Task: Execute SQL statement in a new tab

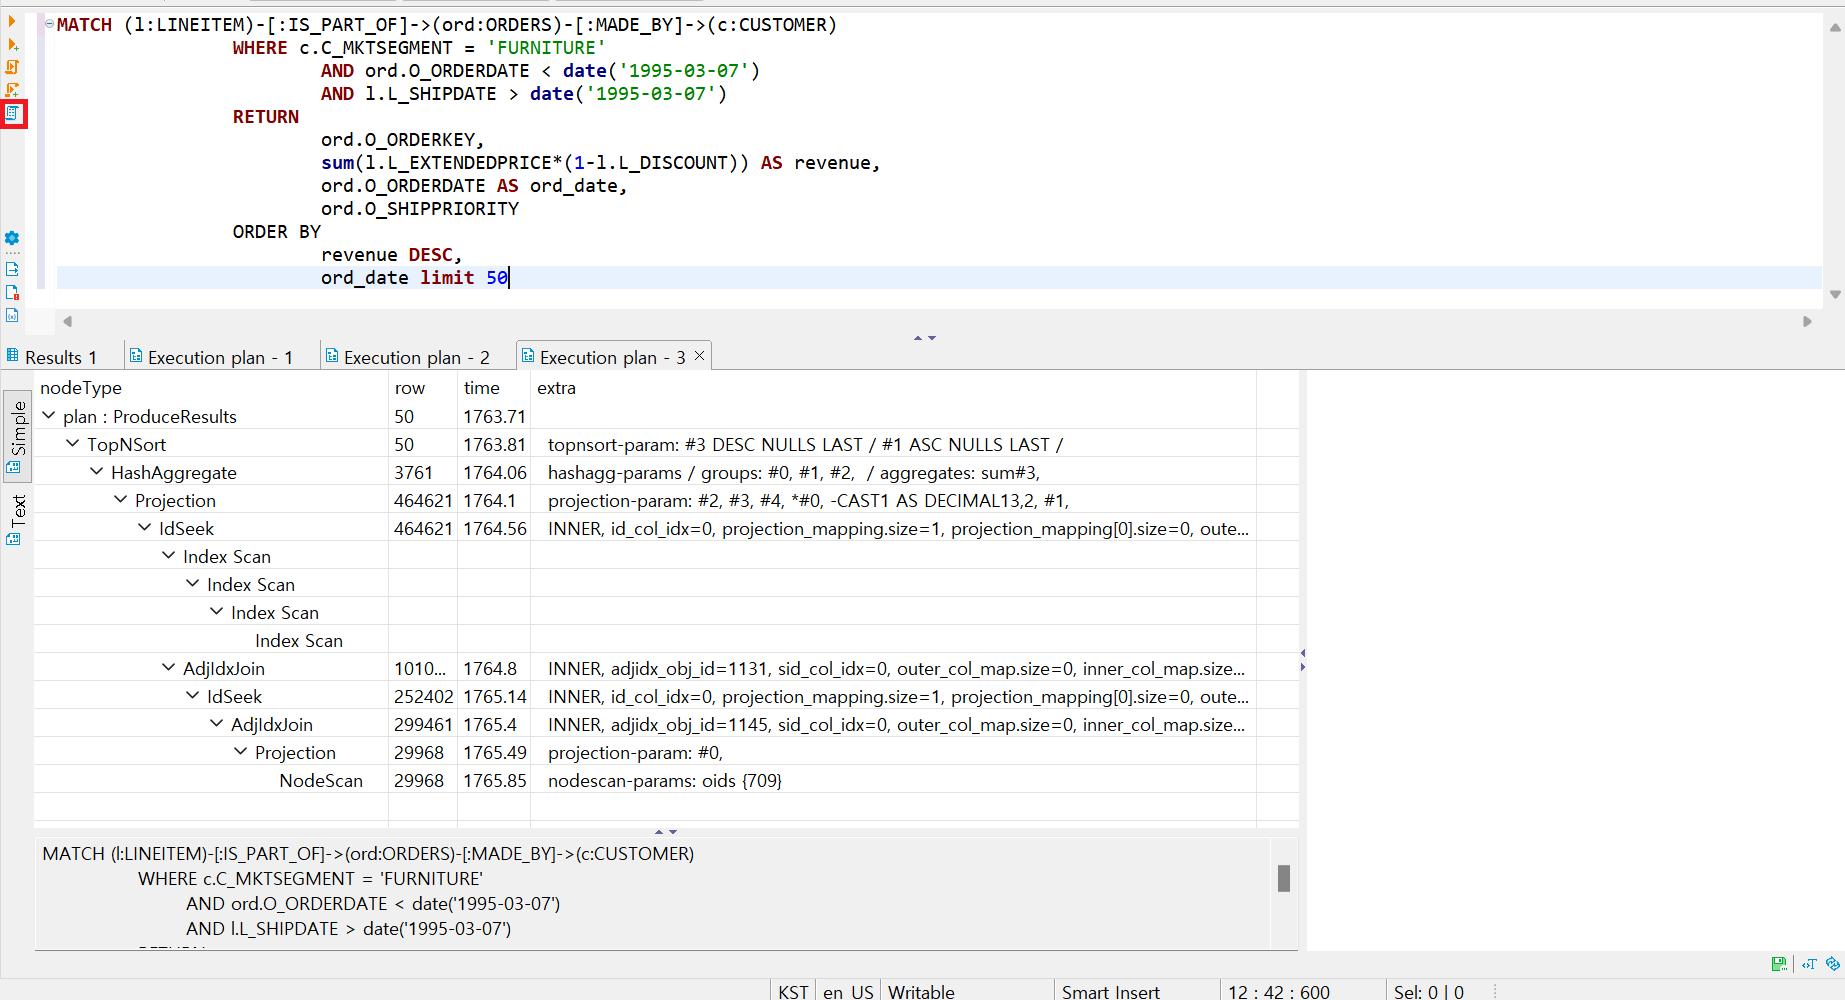Action: [x=12, y=44]
